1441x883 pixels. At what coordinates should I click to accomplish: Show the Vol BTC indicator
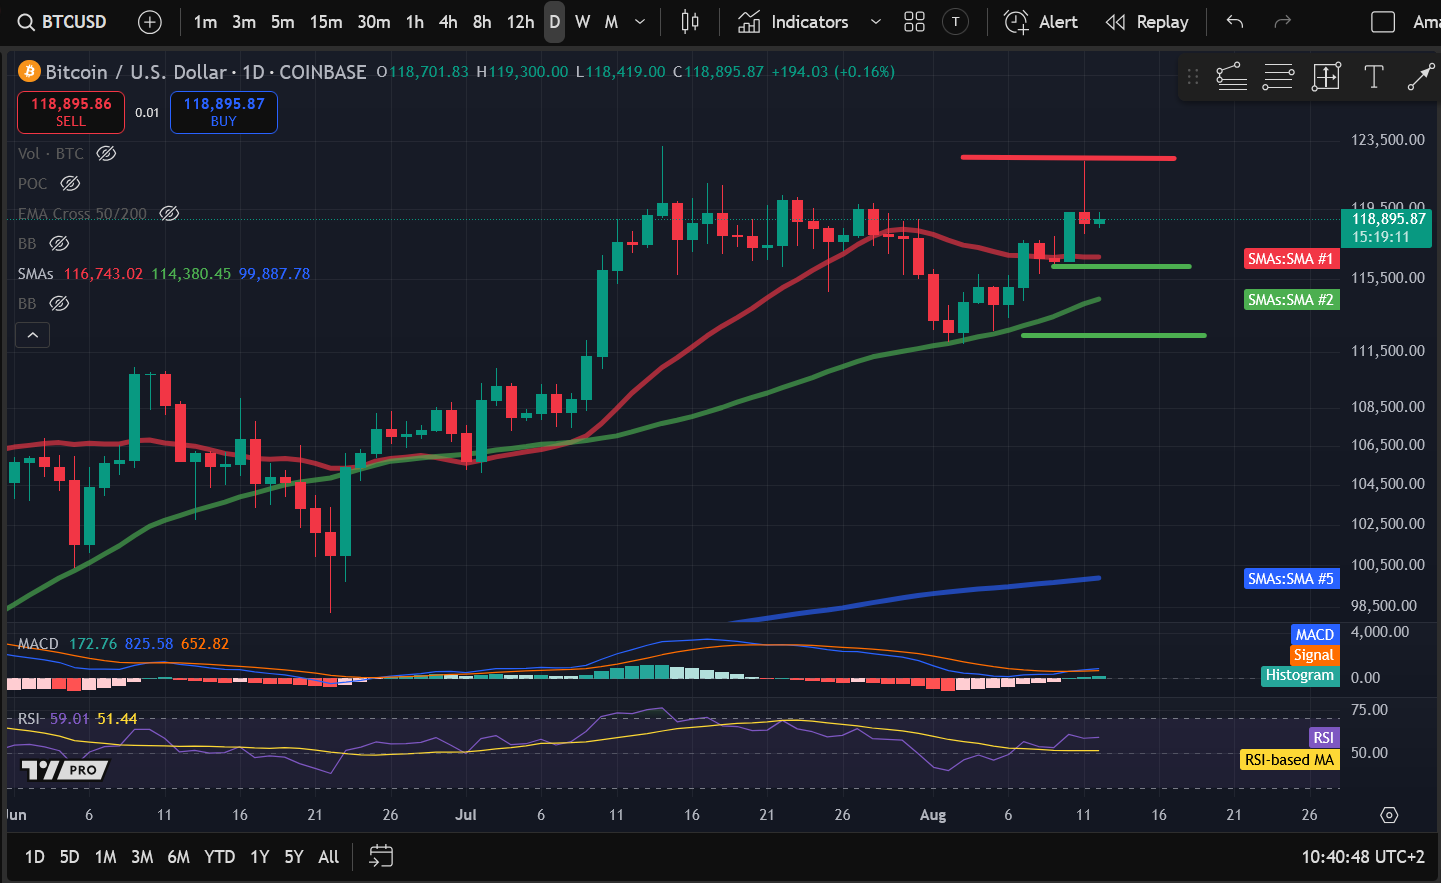click(106, 153)
